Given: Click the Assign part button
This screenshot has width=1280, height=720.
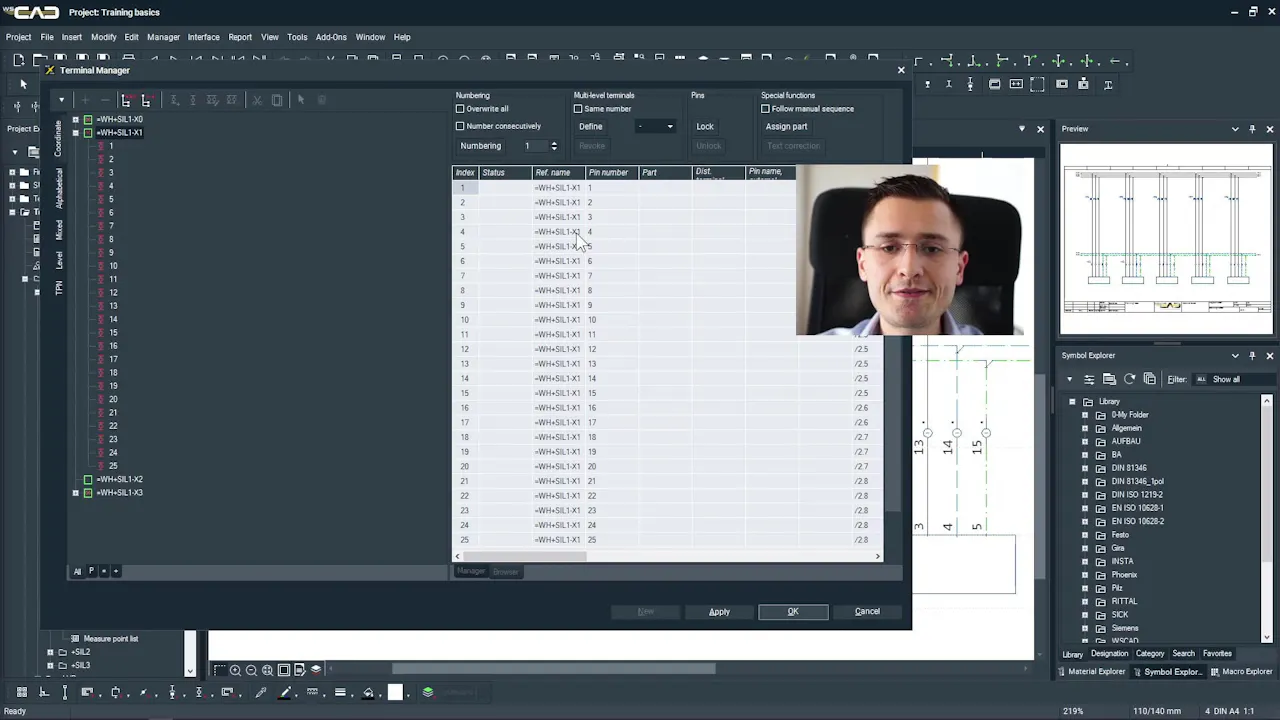Looking at the screenshot, I should point(786,127).
